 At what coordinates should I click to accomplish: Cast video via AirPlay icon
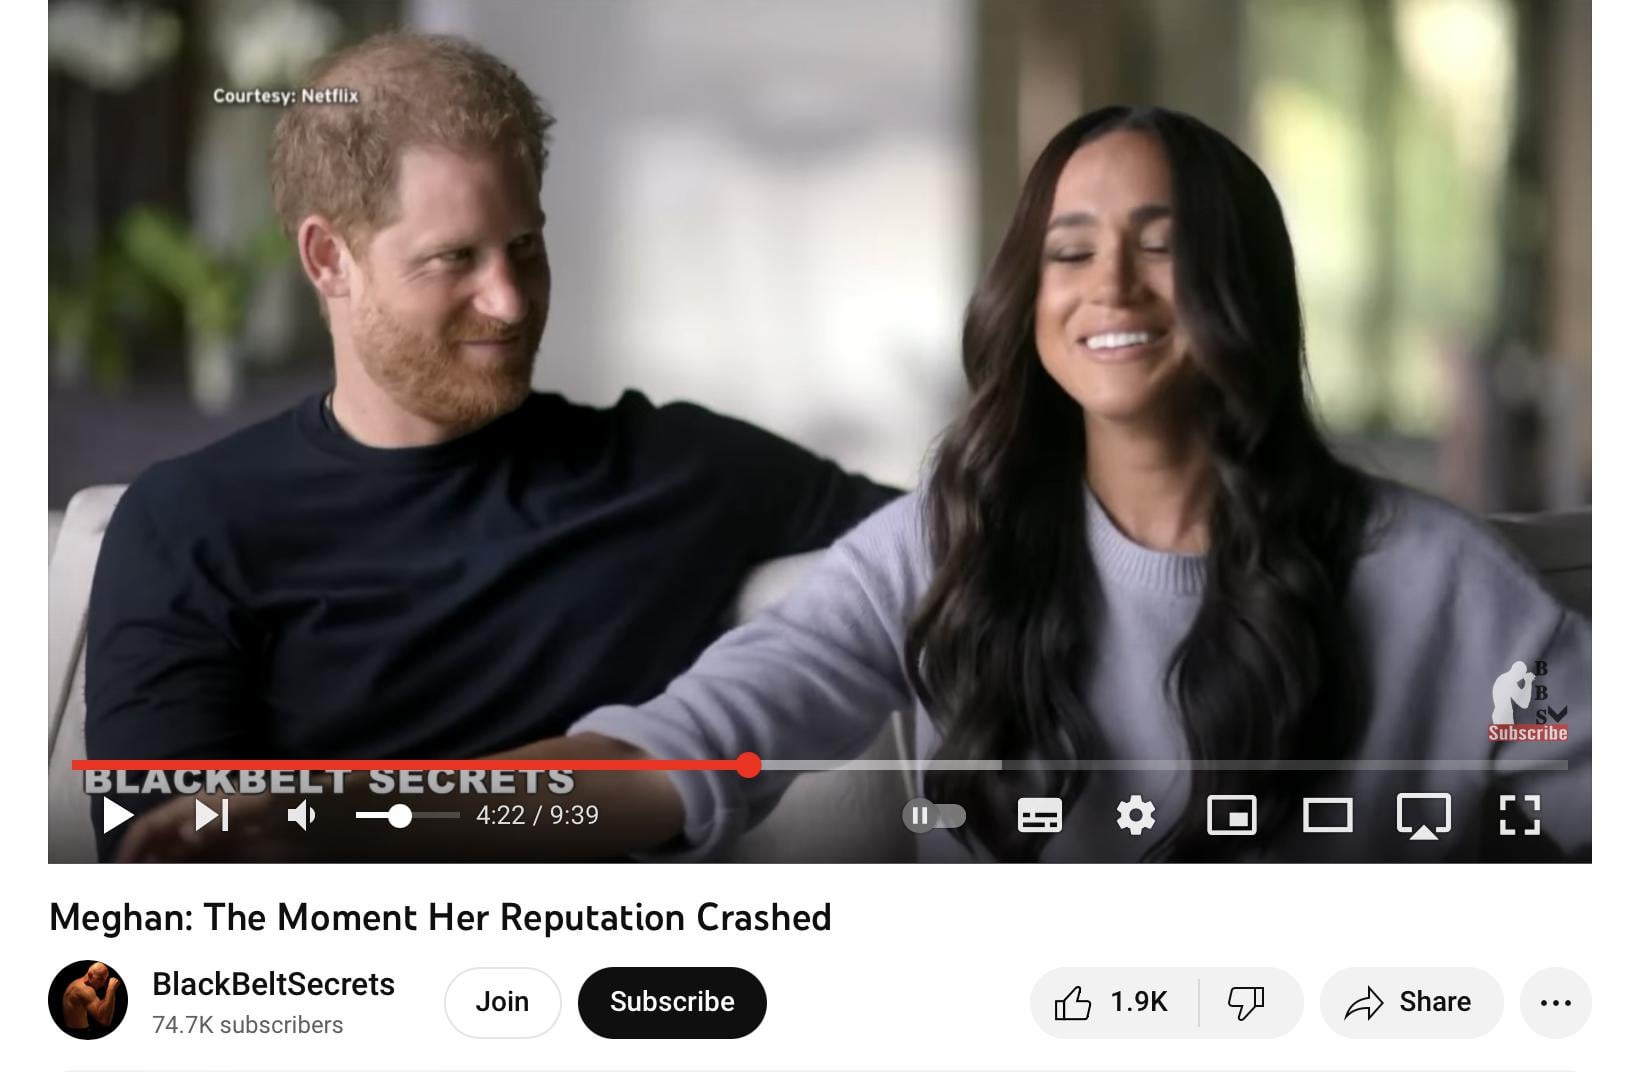[x=1423, y=816]
